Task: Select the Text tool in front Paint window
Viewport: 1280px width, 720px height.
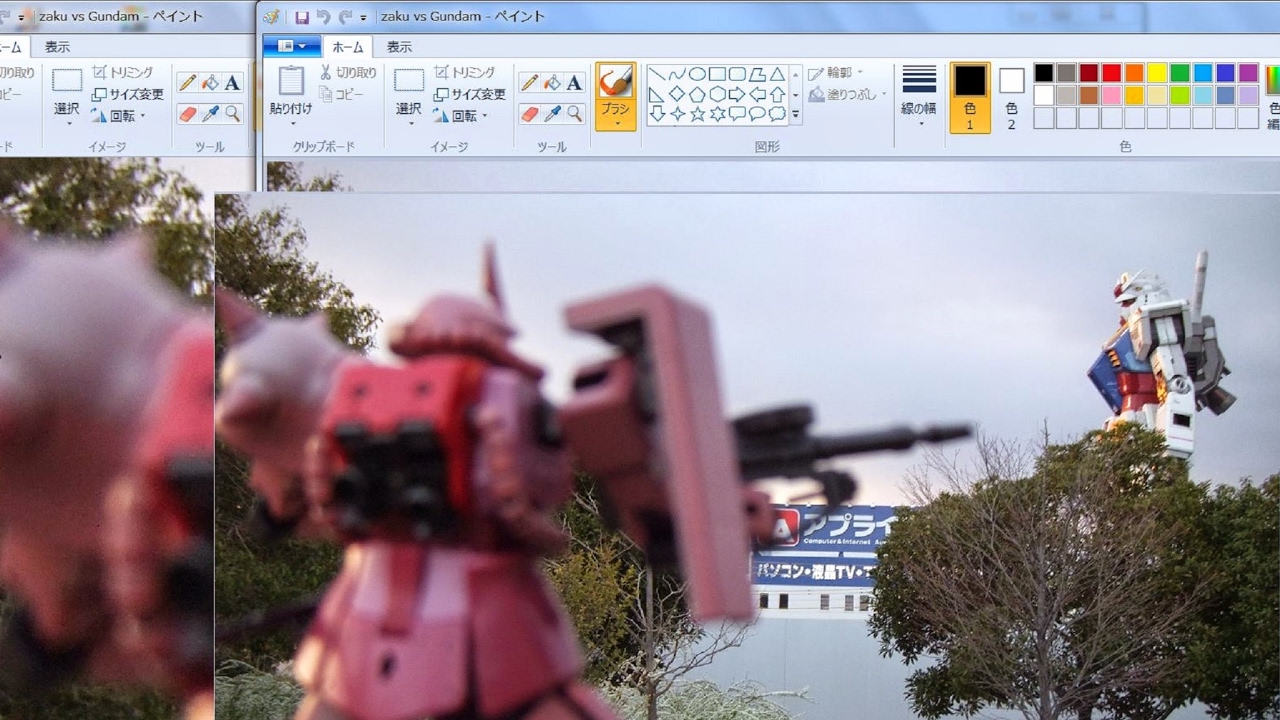Action: pyautogui.click(x=574, y=83)
